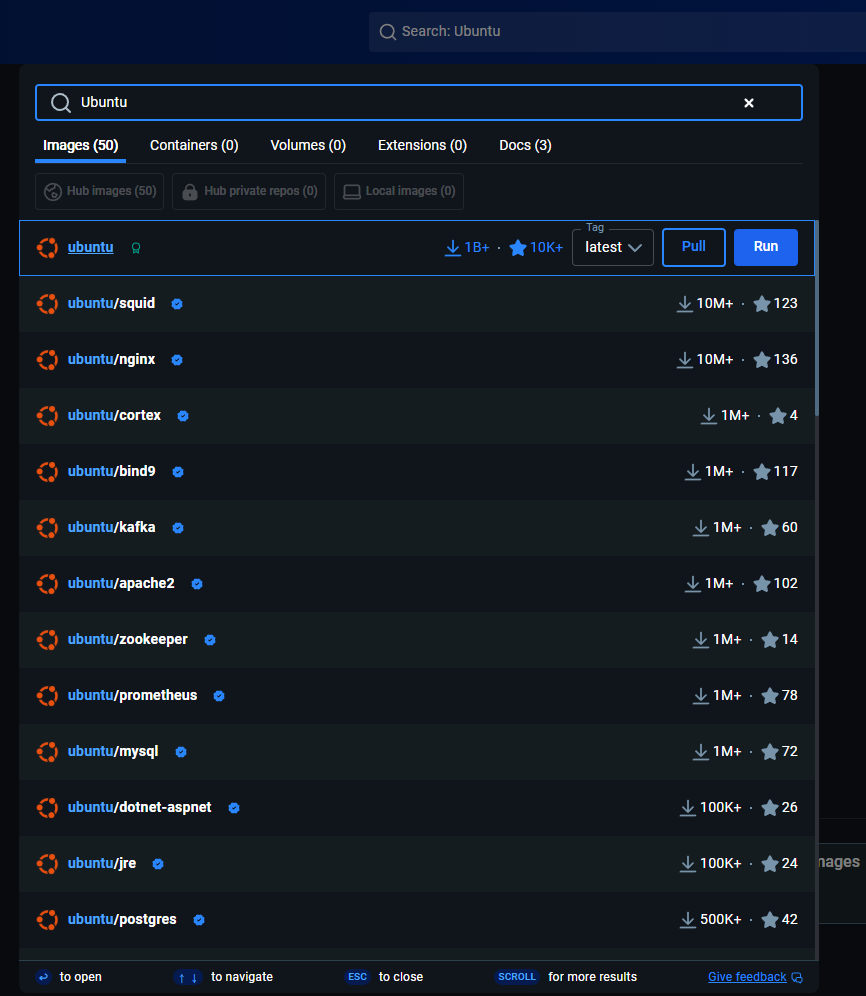Click the SCROLL key hint badge

pyautogui.click(x=517, y=976)
